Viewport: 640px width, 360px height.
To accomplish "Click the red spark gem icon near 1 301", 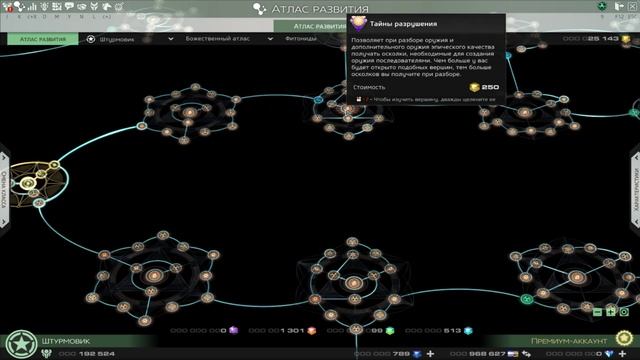I will 312,331.
